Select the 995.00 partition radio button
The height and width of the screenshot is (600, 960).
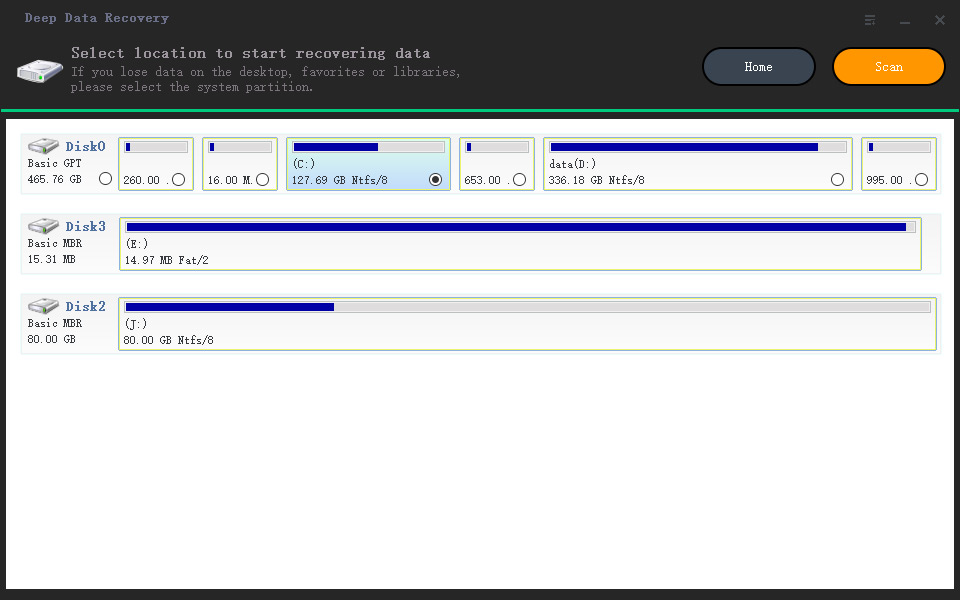click(x=921, y=179)
